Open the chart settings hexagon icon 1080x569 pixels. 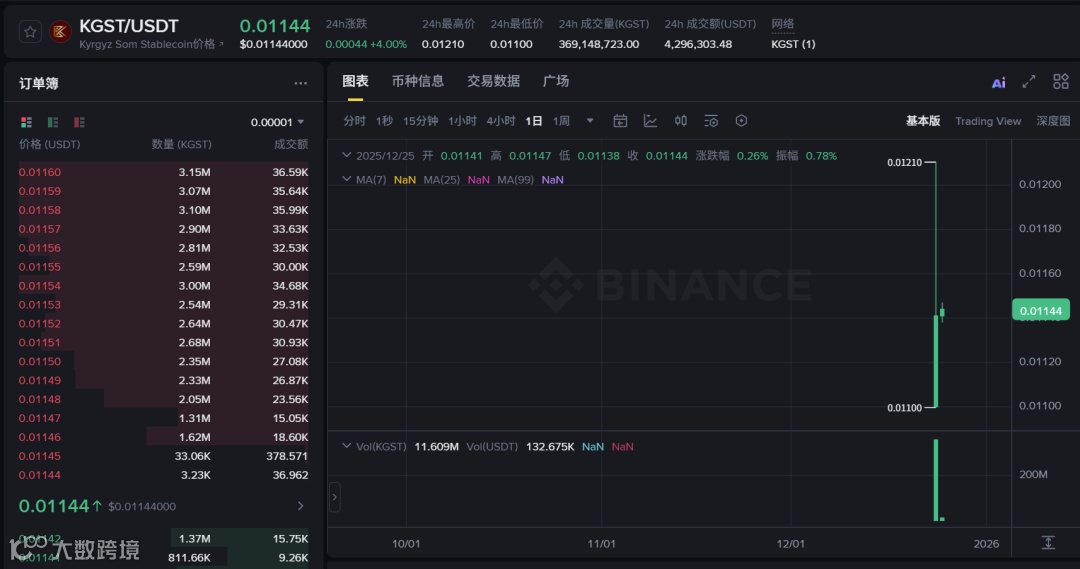(x=741, y=121)
